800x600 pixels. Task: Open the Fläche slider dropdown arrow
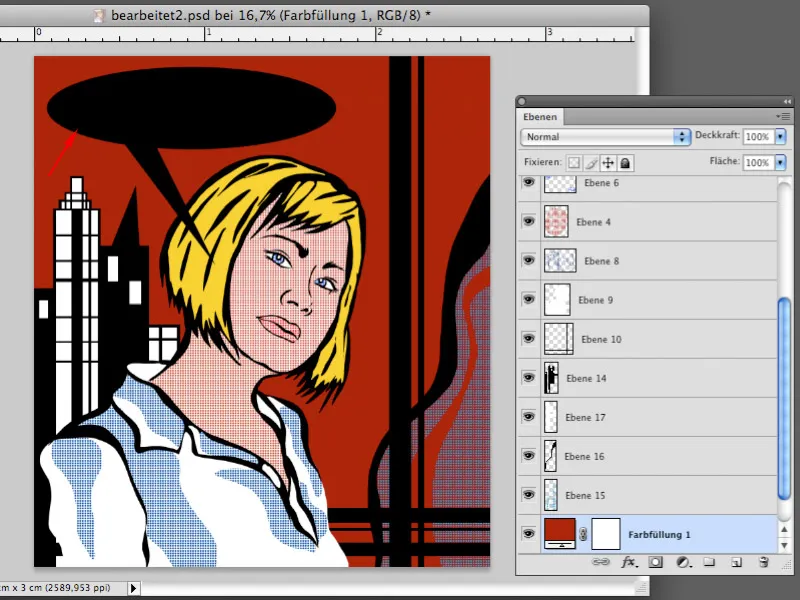(780, 163)
